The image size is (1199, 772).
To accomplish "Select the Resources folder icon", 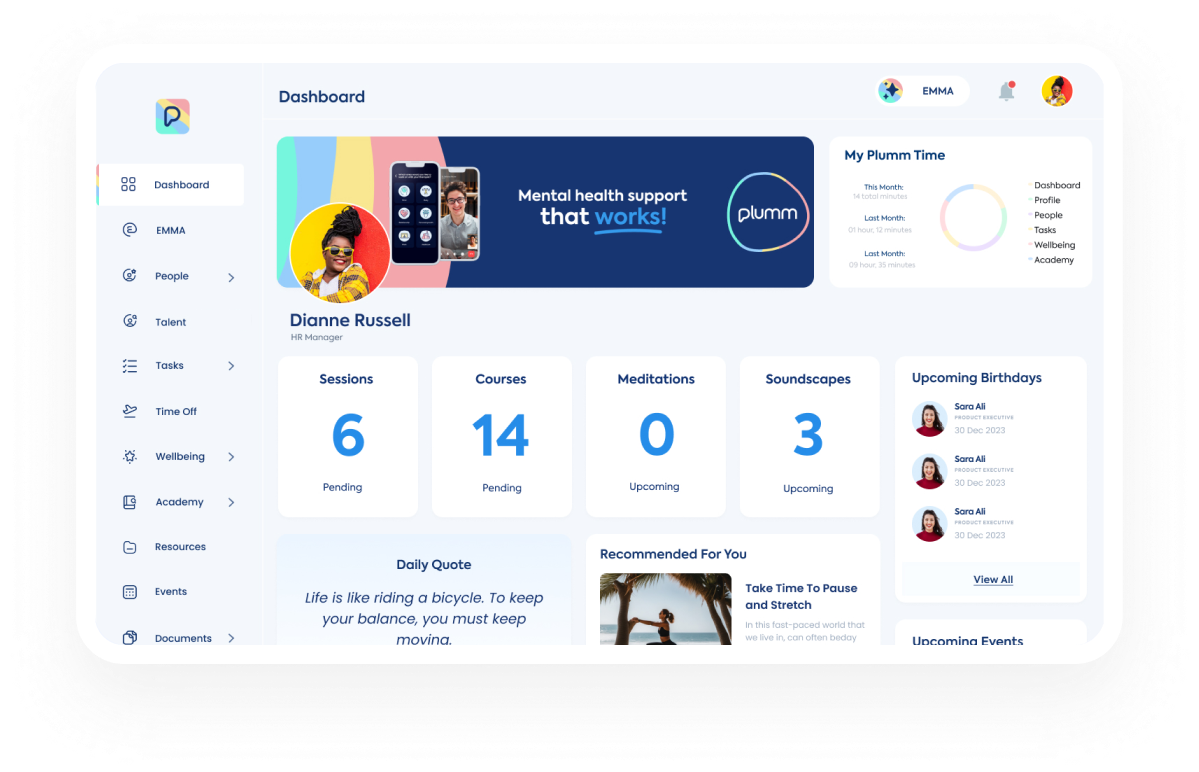I will point(129,546).
